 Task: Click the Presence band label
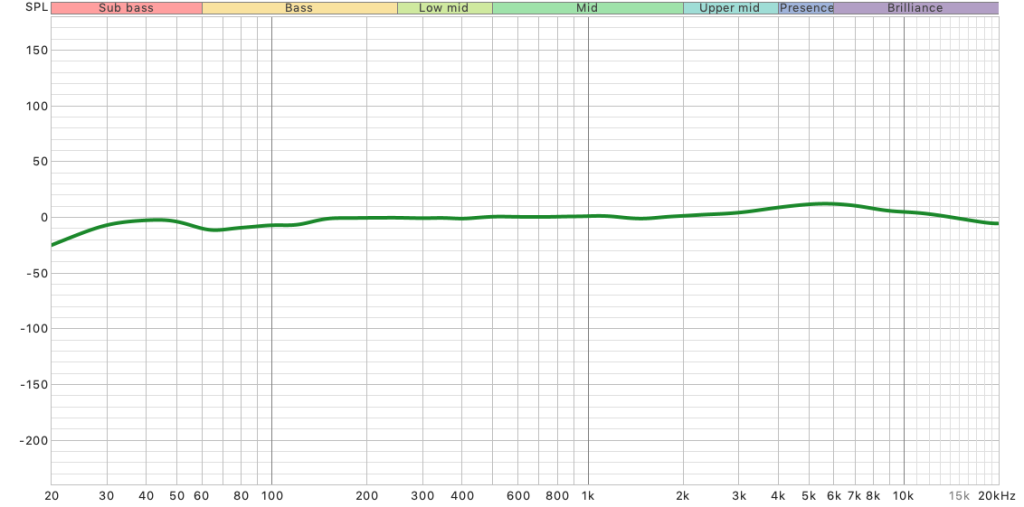pyautogui.click(x=807, y=8)
